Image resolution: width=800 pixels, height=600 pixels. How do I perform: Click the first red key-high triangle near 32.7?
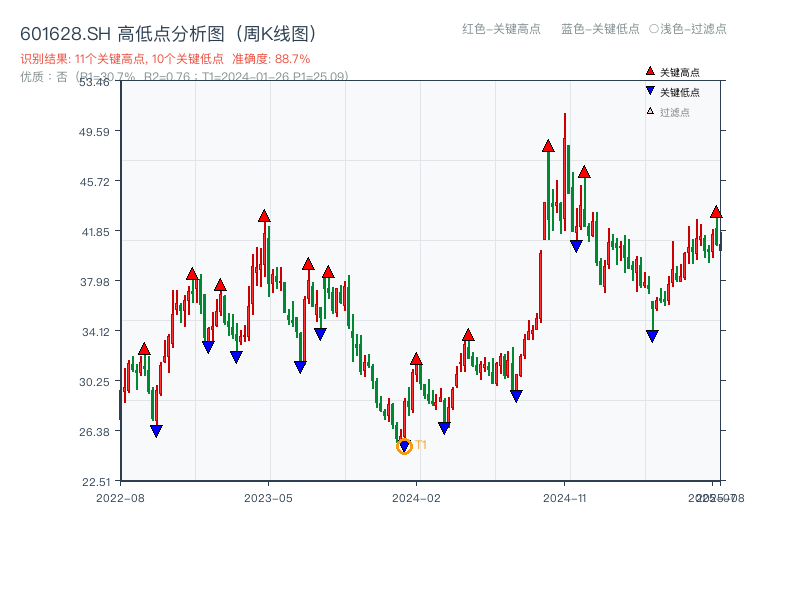click(144, 349)
